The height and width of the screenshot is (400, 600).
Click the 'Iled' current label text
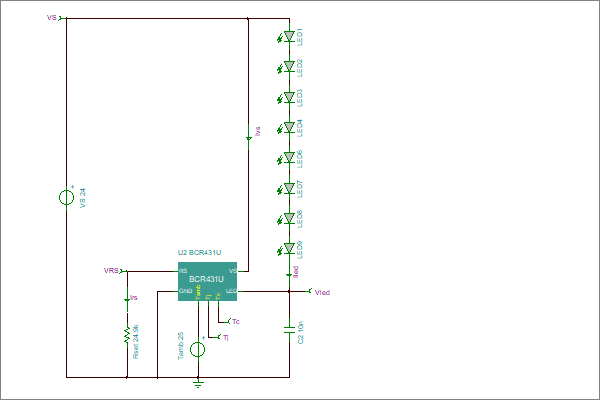click(x=295, y=272)
